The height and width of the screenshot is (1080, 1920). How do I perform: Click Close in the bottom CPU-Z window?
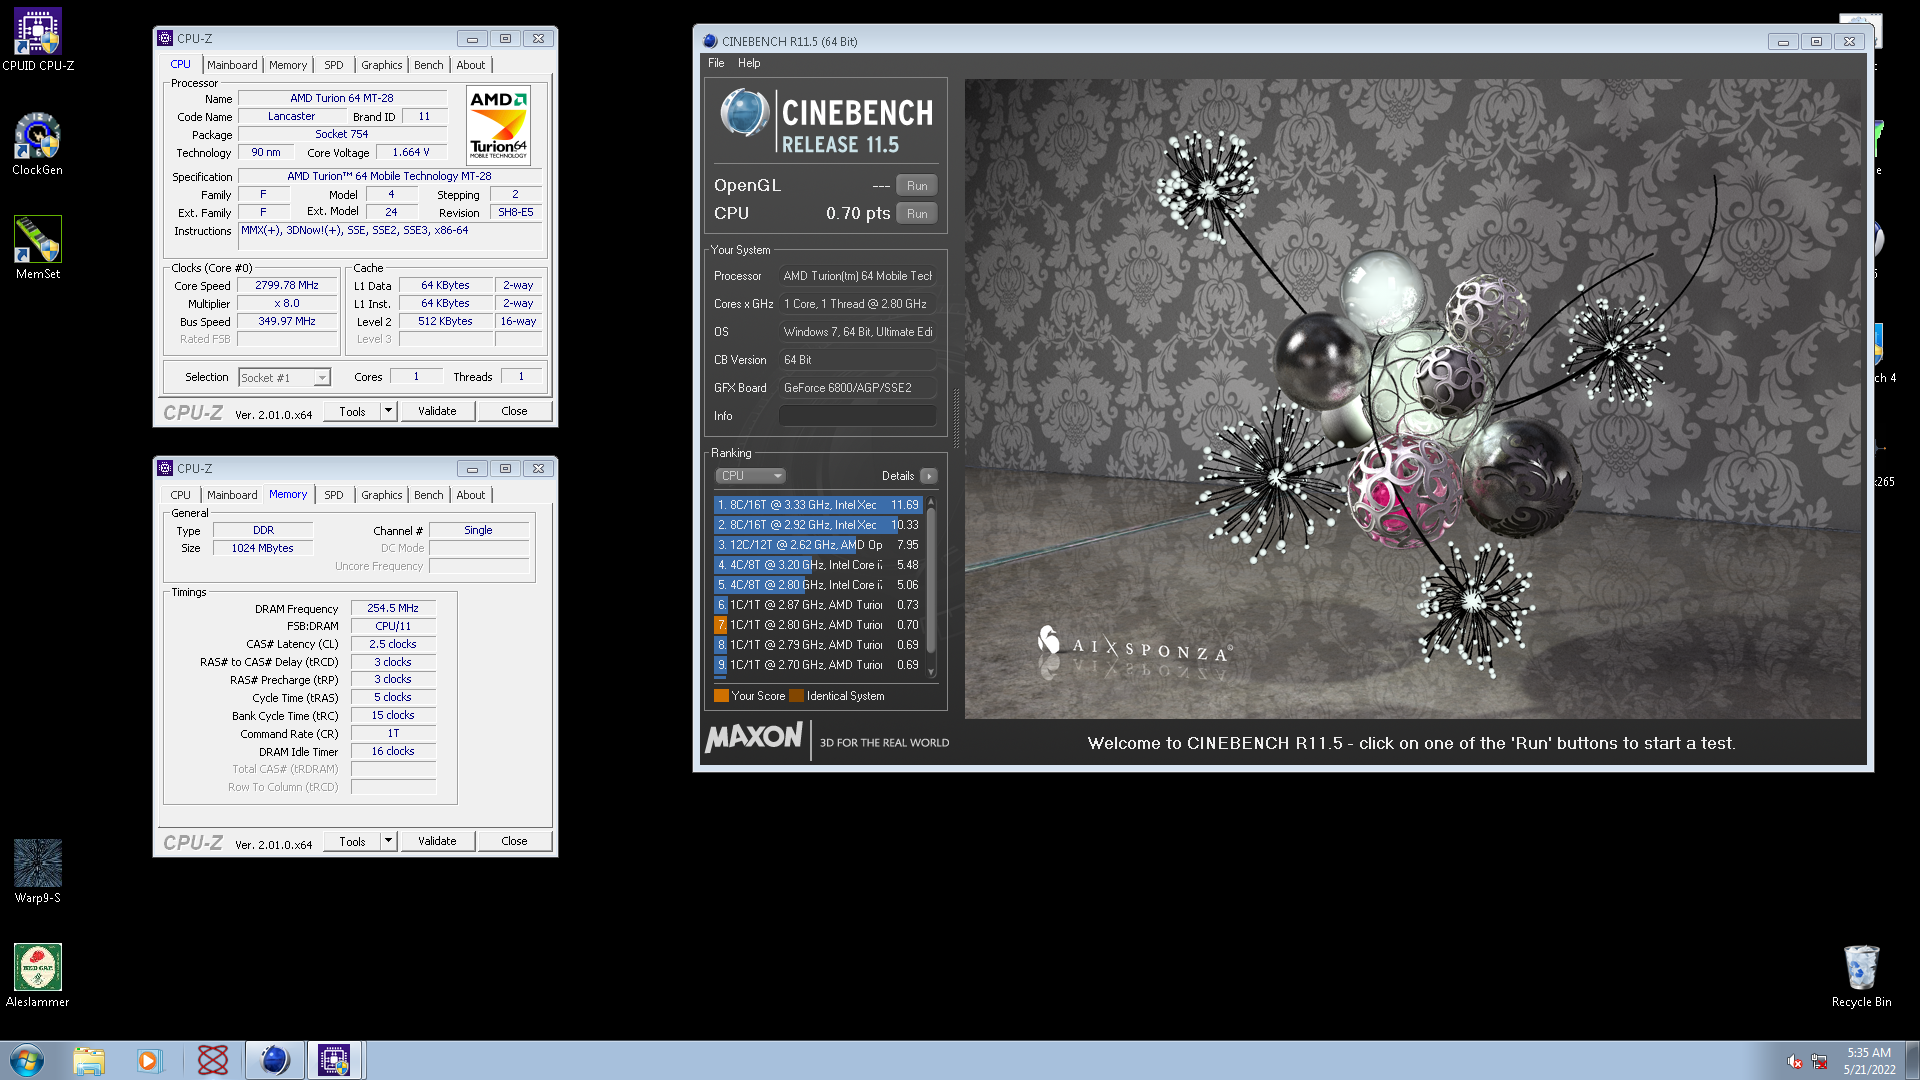tap(514, 841)
